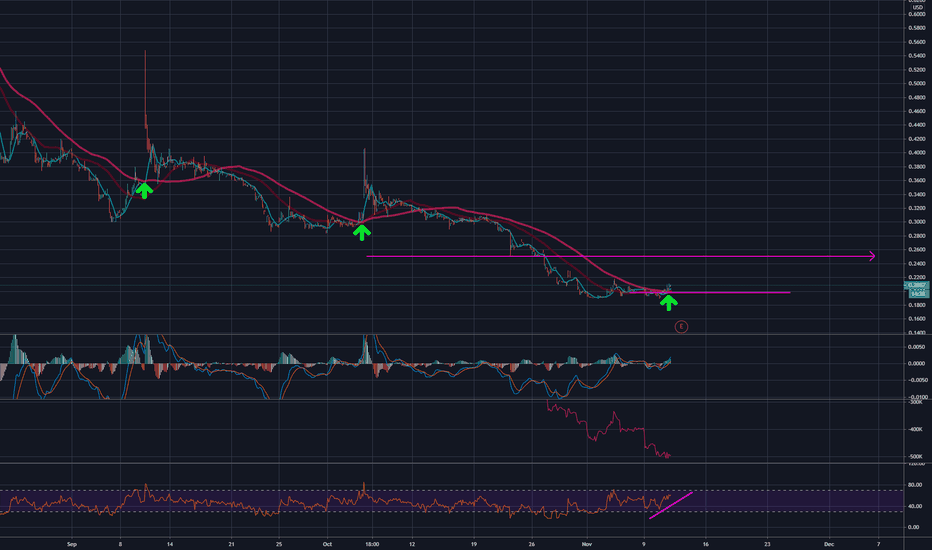Click the 19 date label on time axis

(x=474, y=544)
